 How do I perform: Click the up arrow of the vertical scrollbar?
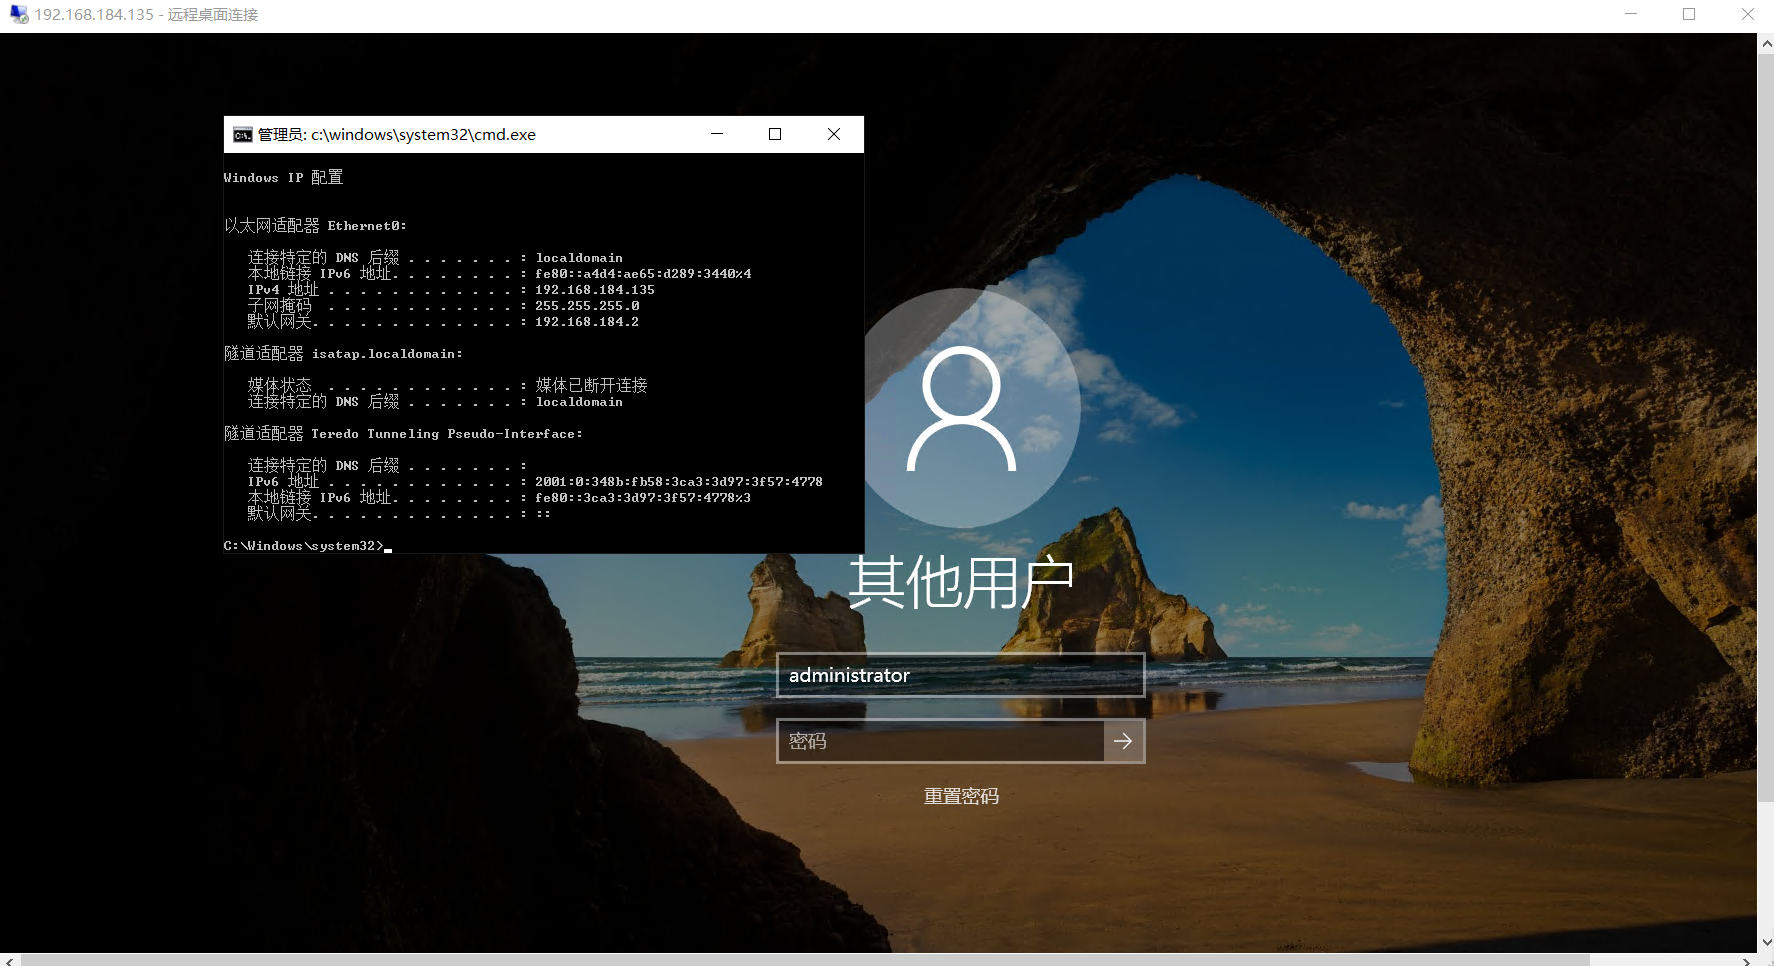coord(1765,42)
